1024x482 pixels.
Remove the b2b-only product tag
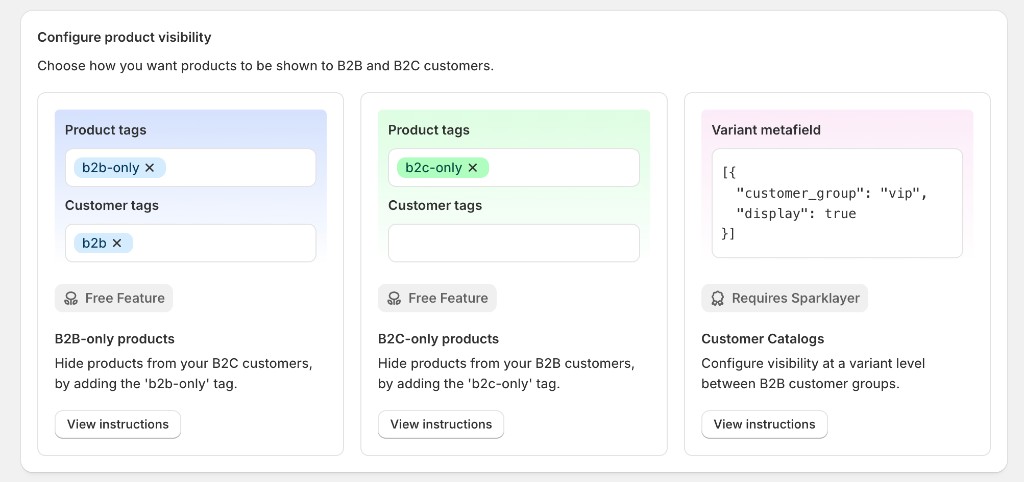pyautogui.click(x=150, y=168)
